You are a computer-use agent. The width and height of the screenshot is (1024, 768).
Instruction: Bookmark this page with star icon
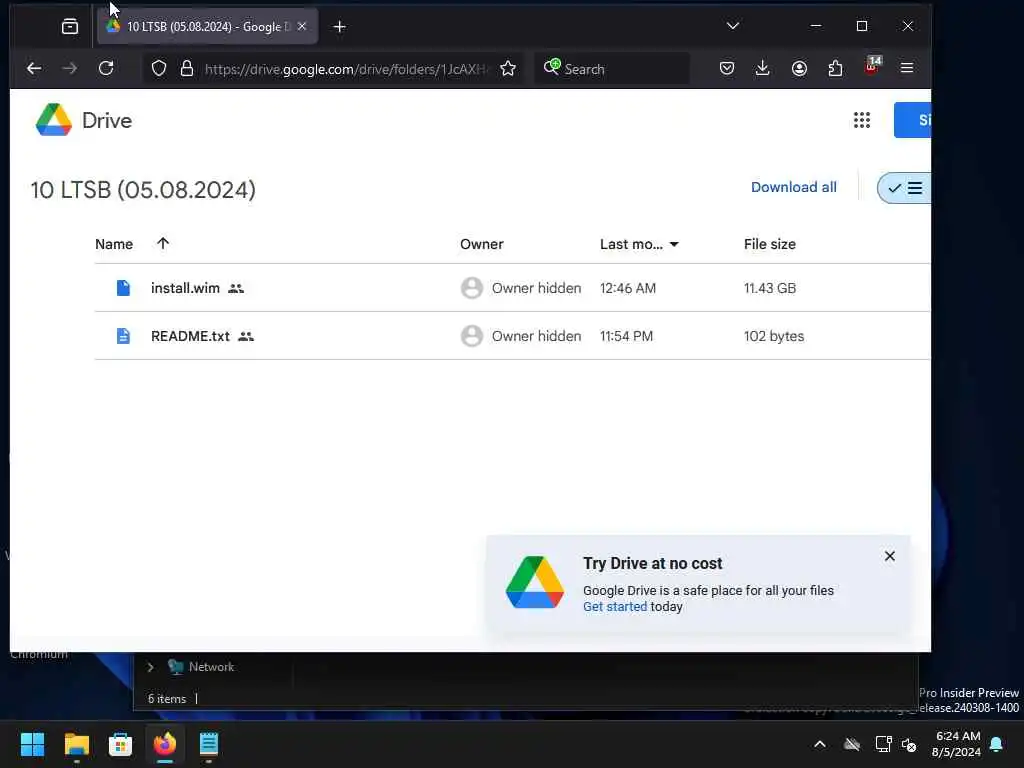coord(508,69)
